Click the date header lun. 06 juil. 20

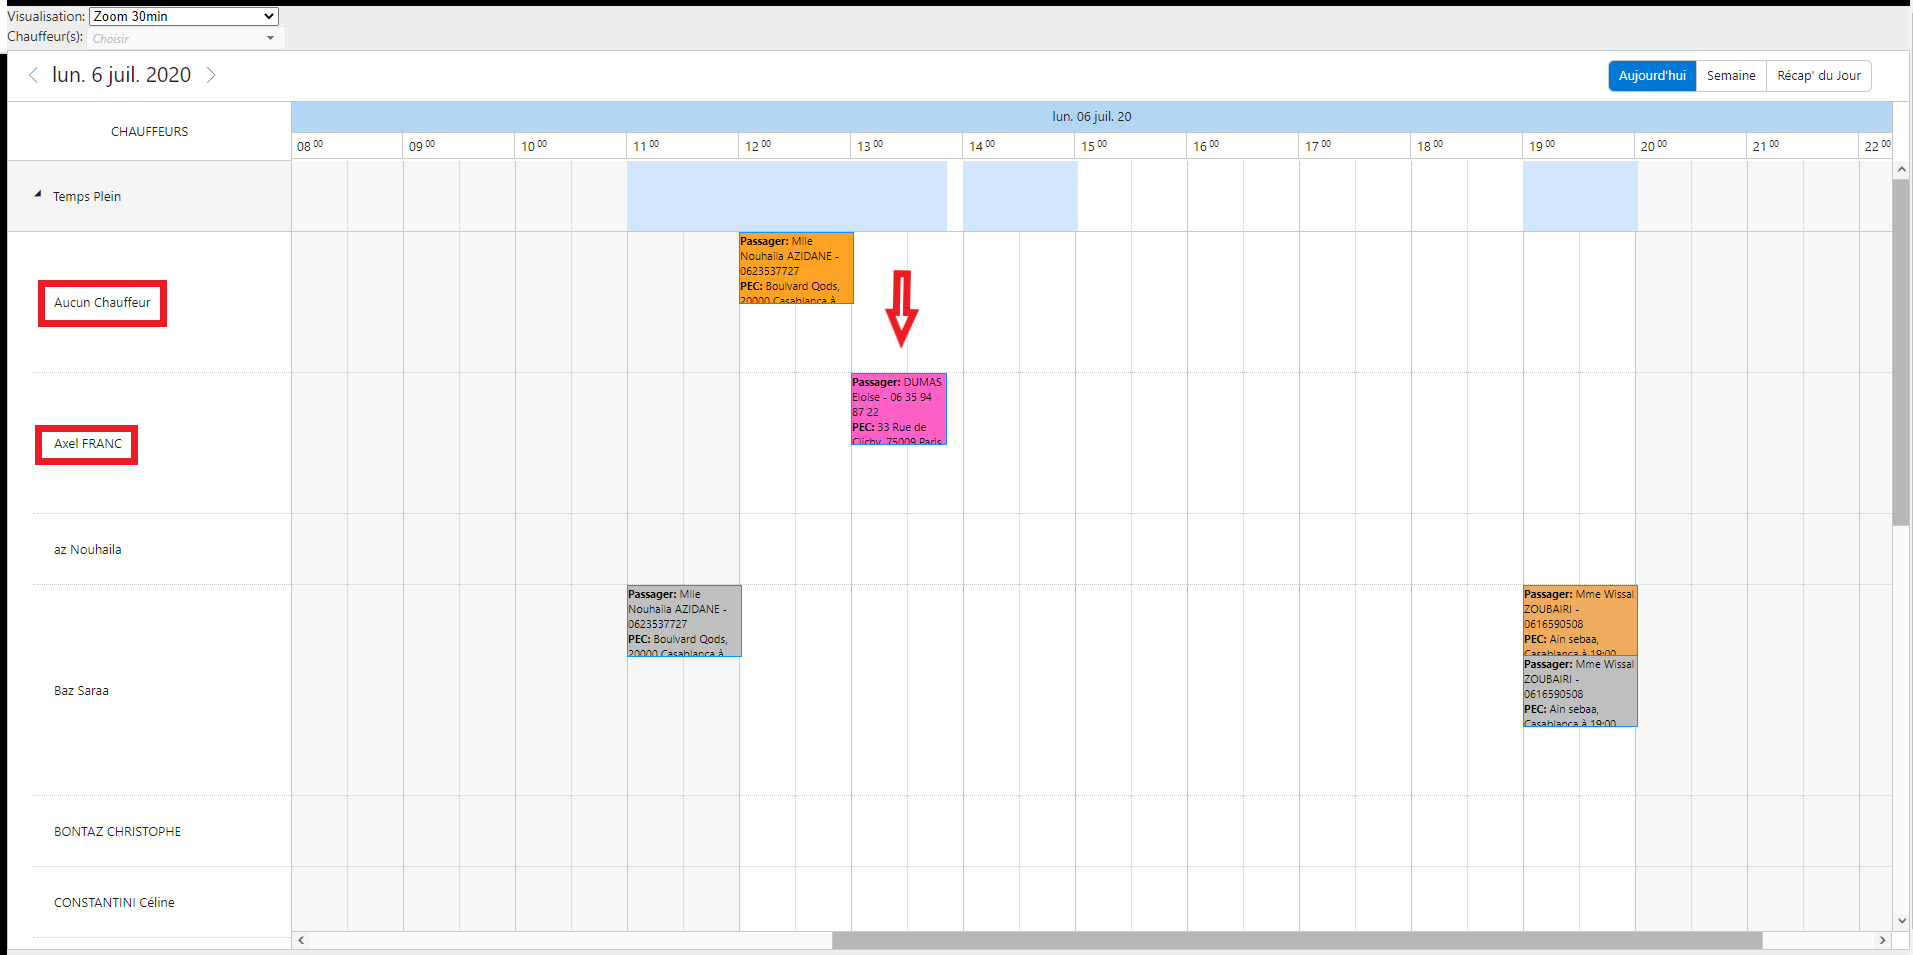pos(1091,117)
